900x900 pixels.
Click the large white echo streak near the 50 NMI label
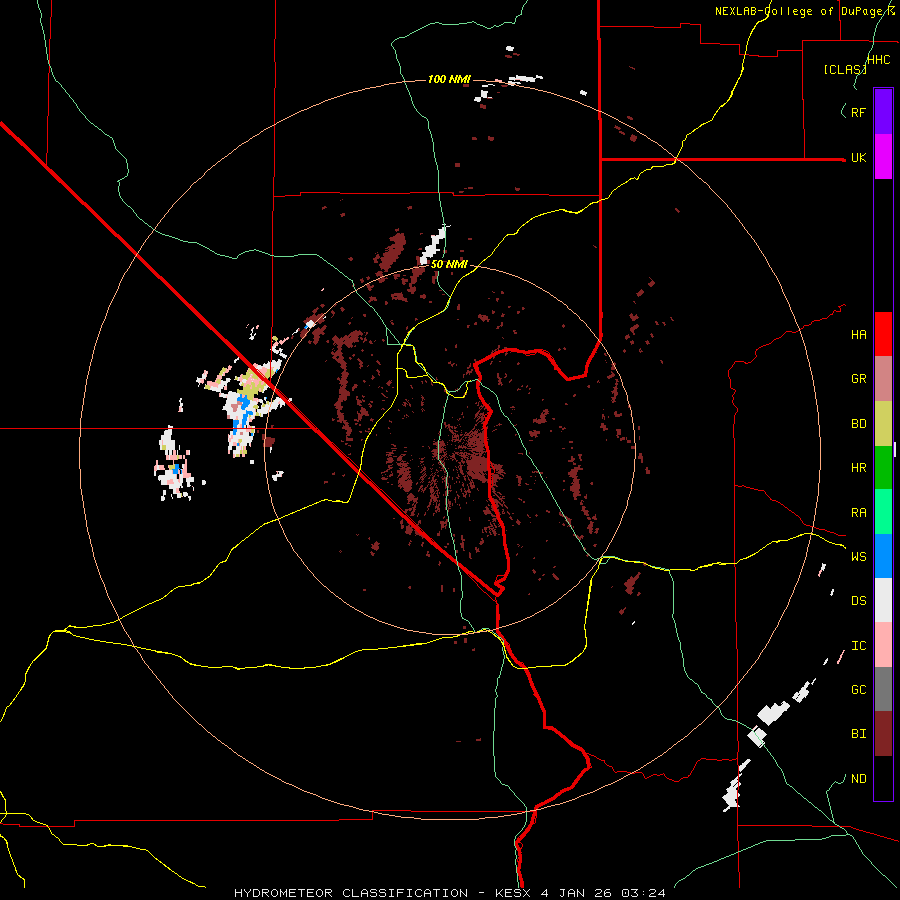pyautogui.click(x=433, y=245)
